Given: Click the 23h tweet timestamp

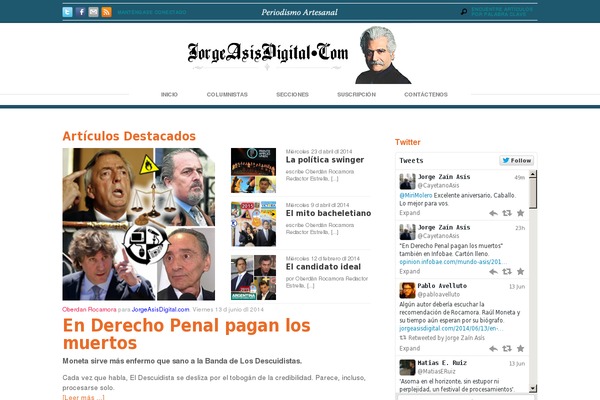Looking at the screenshot, I should [520, 228].
